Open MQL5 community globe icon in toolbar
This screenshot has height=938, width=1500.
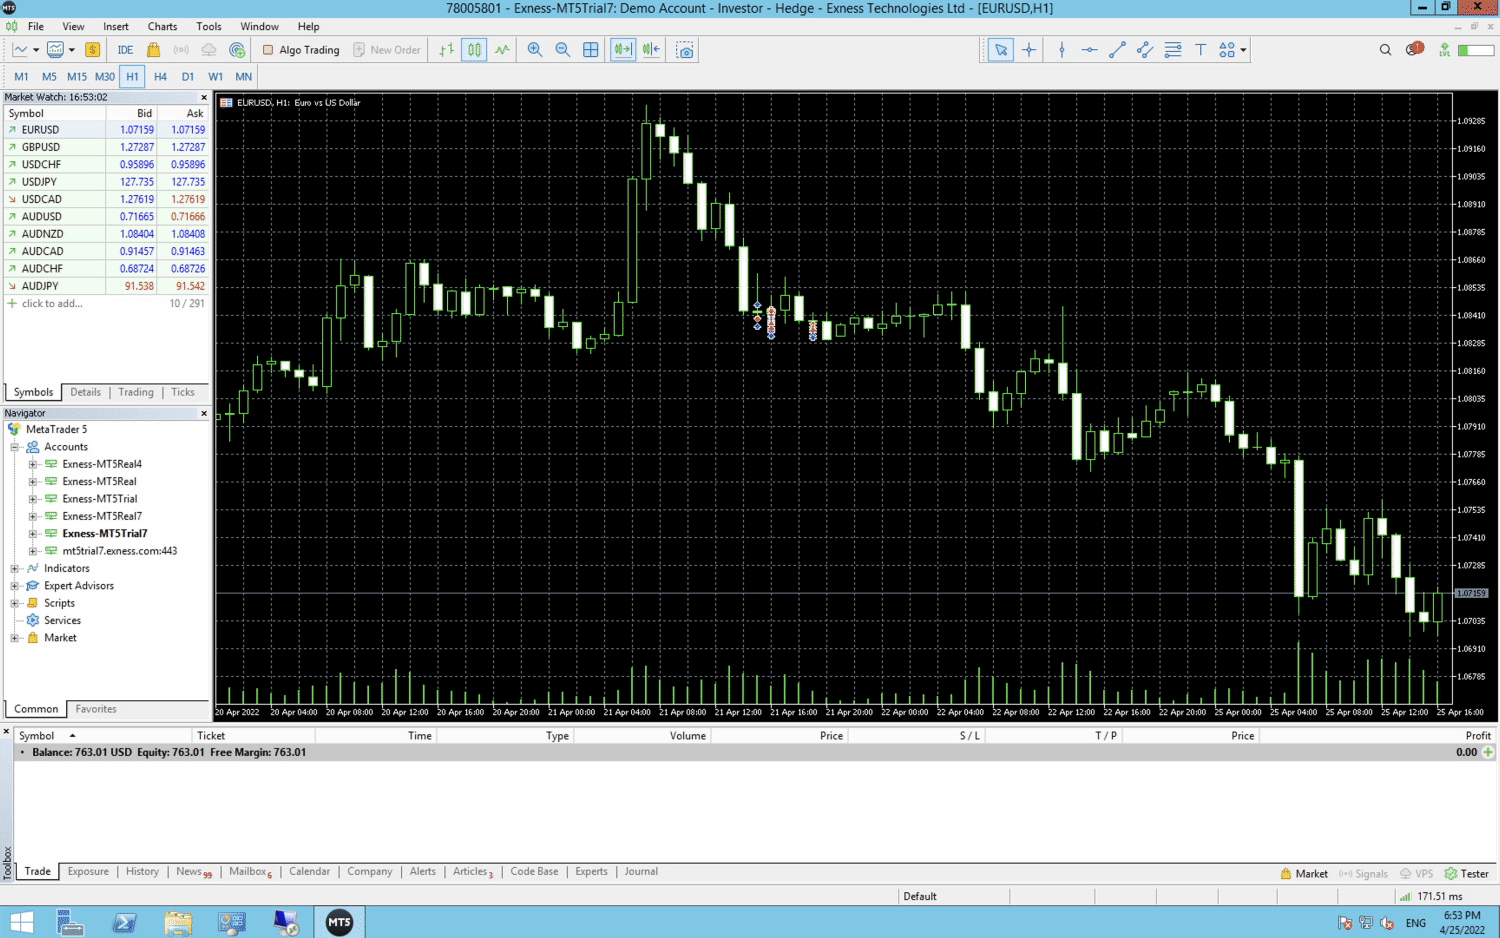tap(237, 50)
